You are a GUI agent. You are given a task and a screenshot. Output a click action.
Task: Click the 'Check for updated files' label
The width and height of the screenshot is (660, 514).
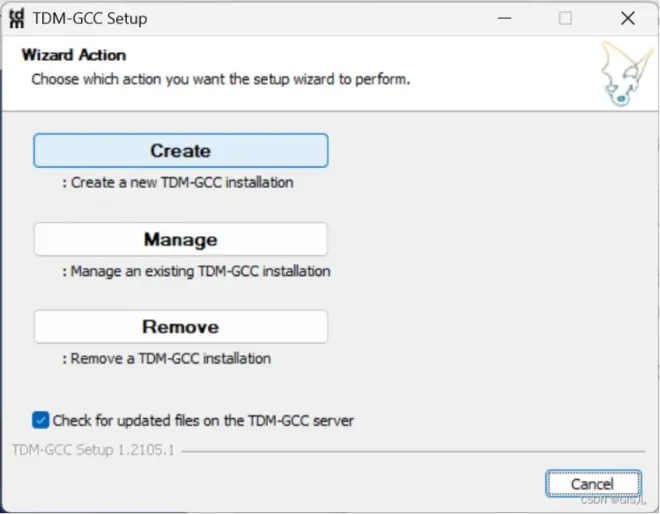[203, 421]
